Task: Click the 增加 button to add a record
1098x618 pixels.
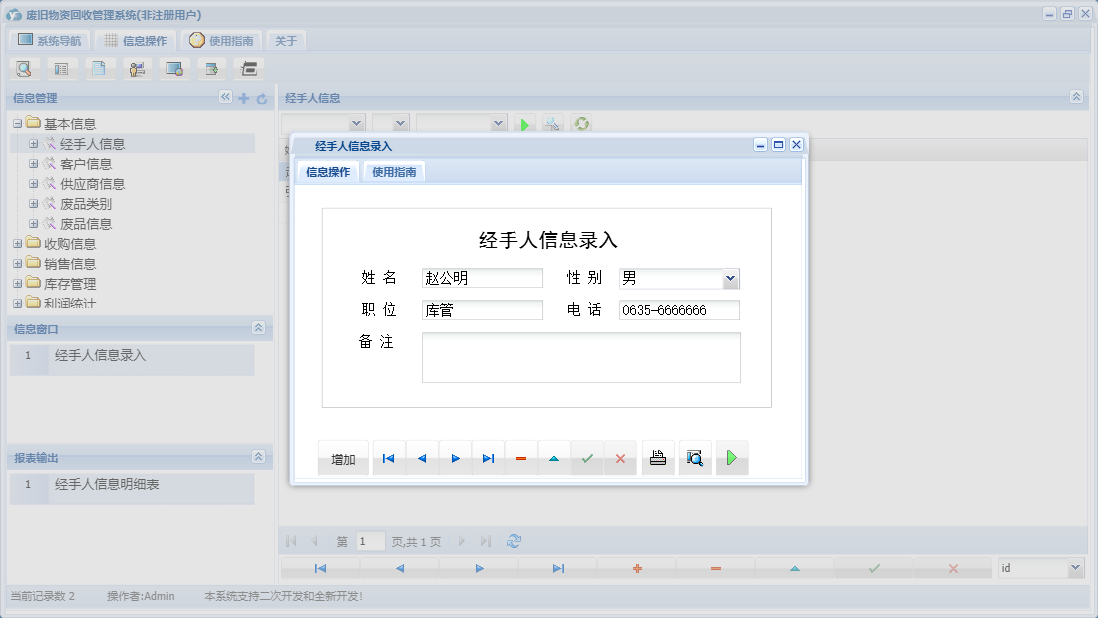Action: point(343,457)
